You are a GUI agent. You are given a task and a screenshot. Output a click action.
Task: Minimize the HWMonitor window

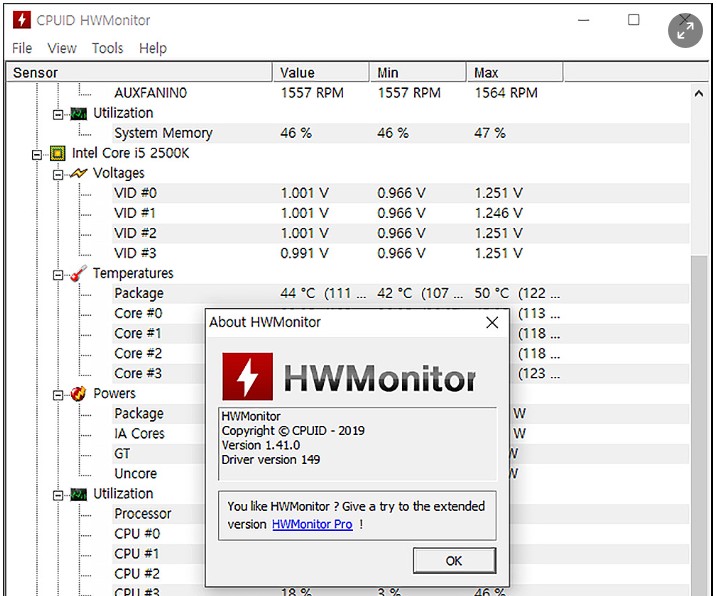[583, 20]
